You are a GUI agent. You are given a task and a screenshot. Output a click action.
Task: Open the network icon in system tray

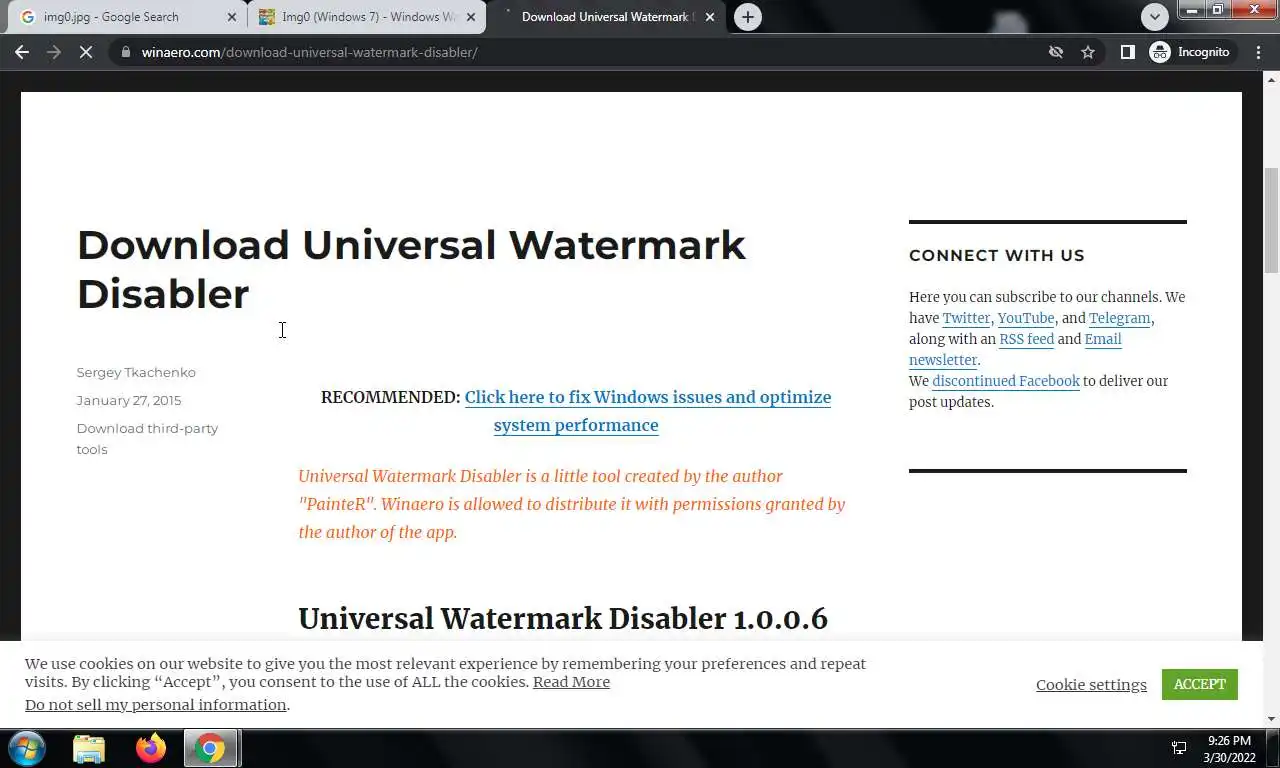click(1179, 748)
